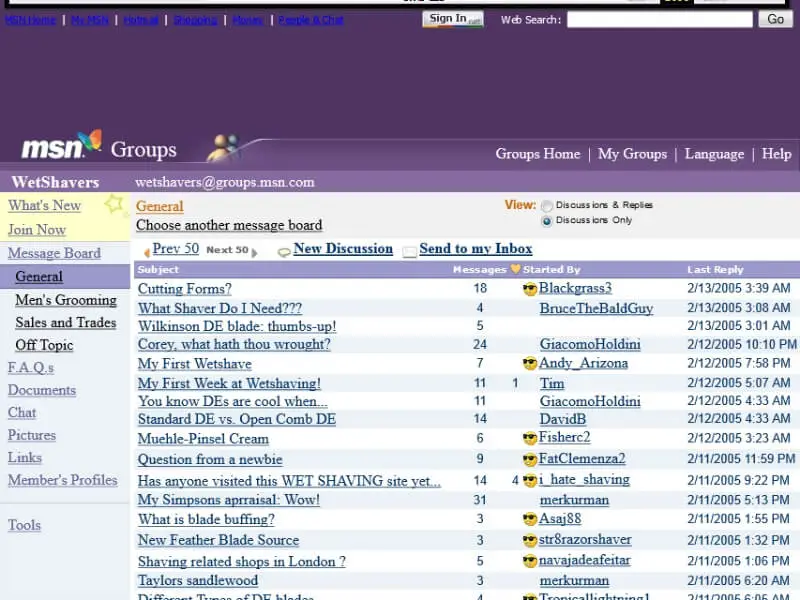Click the sunglasses smiley beside i_hate_shaving
This screenshot has height=600, width=800.
(x=530, y=480)
